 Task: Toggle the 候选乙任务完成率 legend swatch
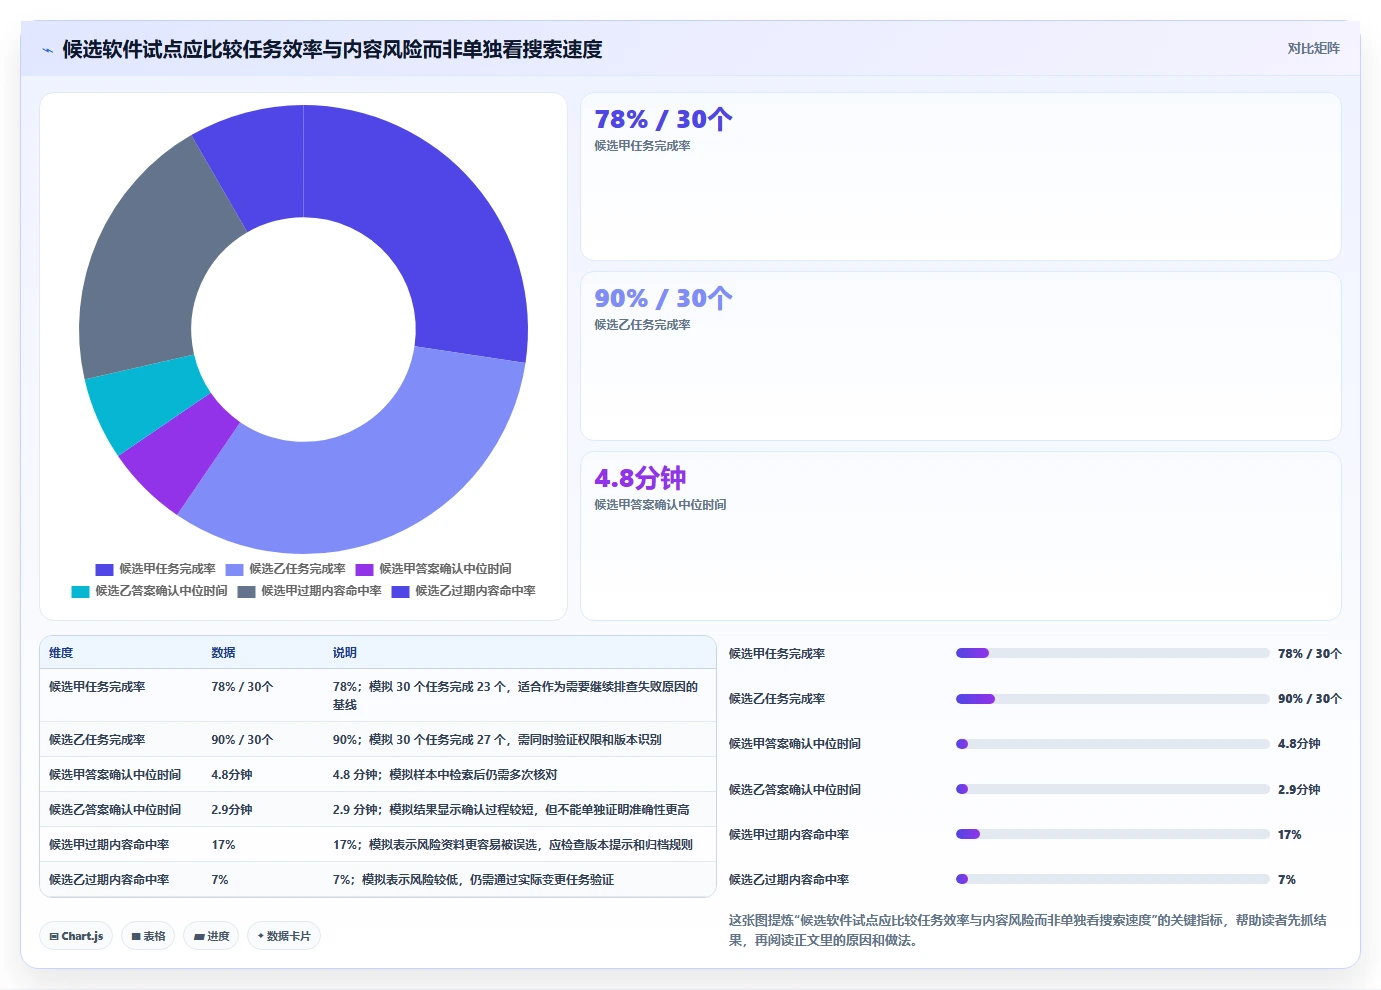(234, 569)
